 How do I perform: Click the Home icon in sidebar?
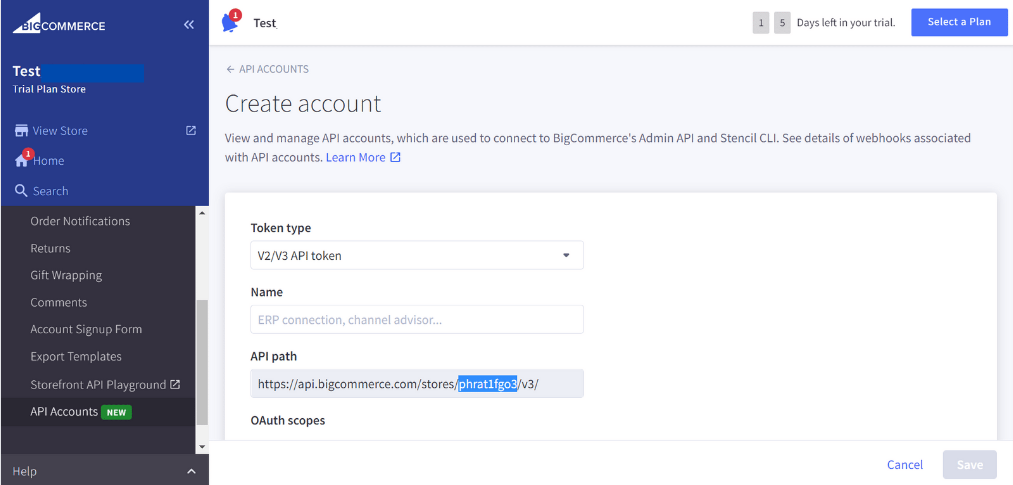[x=21, y=161]
